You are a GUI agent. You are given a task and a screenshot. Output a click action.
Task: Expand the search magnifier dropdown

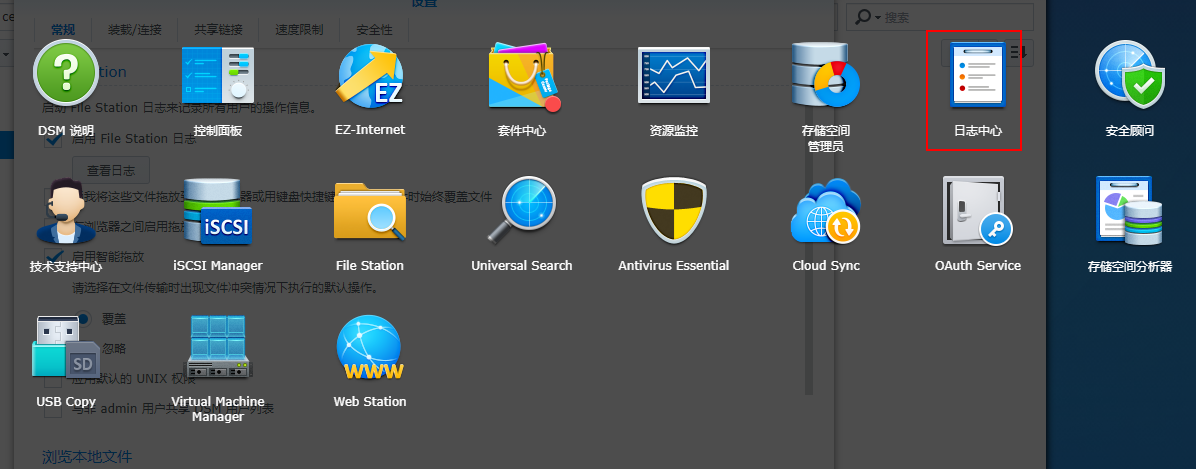(867, 17)
